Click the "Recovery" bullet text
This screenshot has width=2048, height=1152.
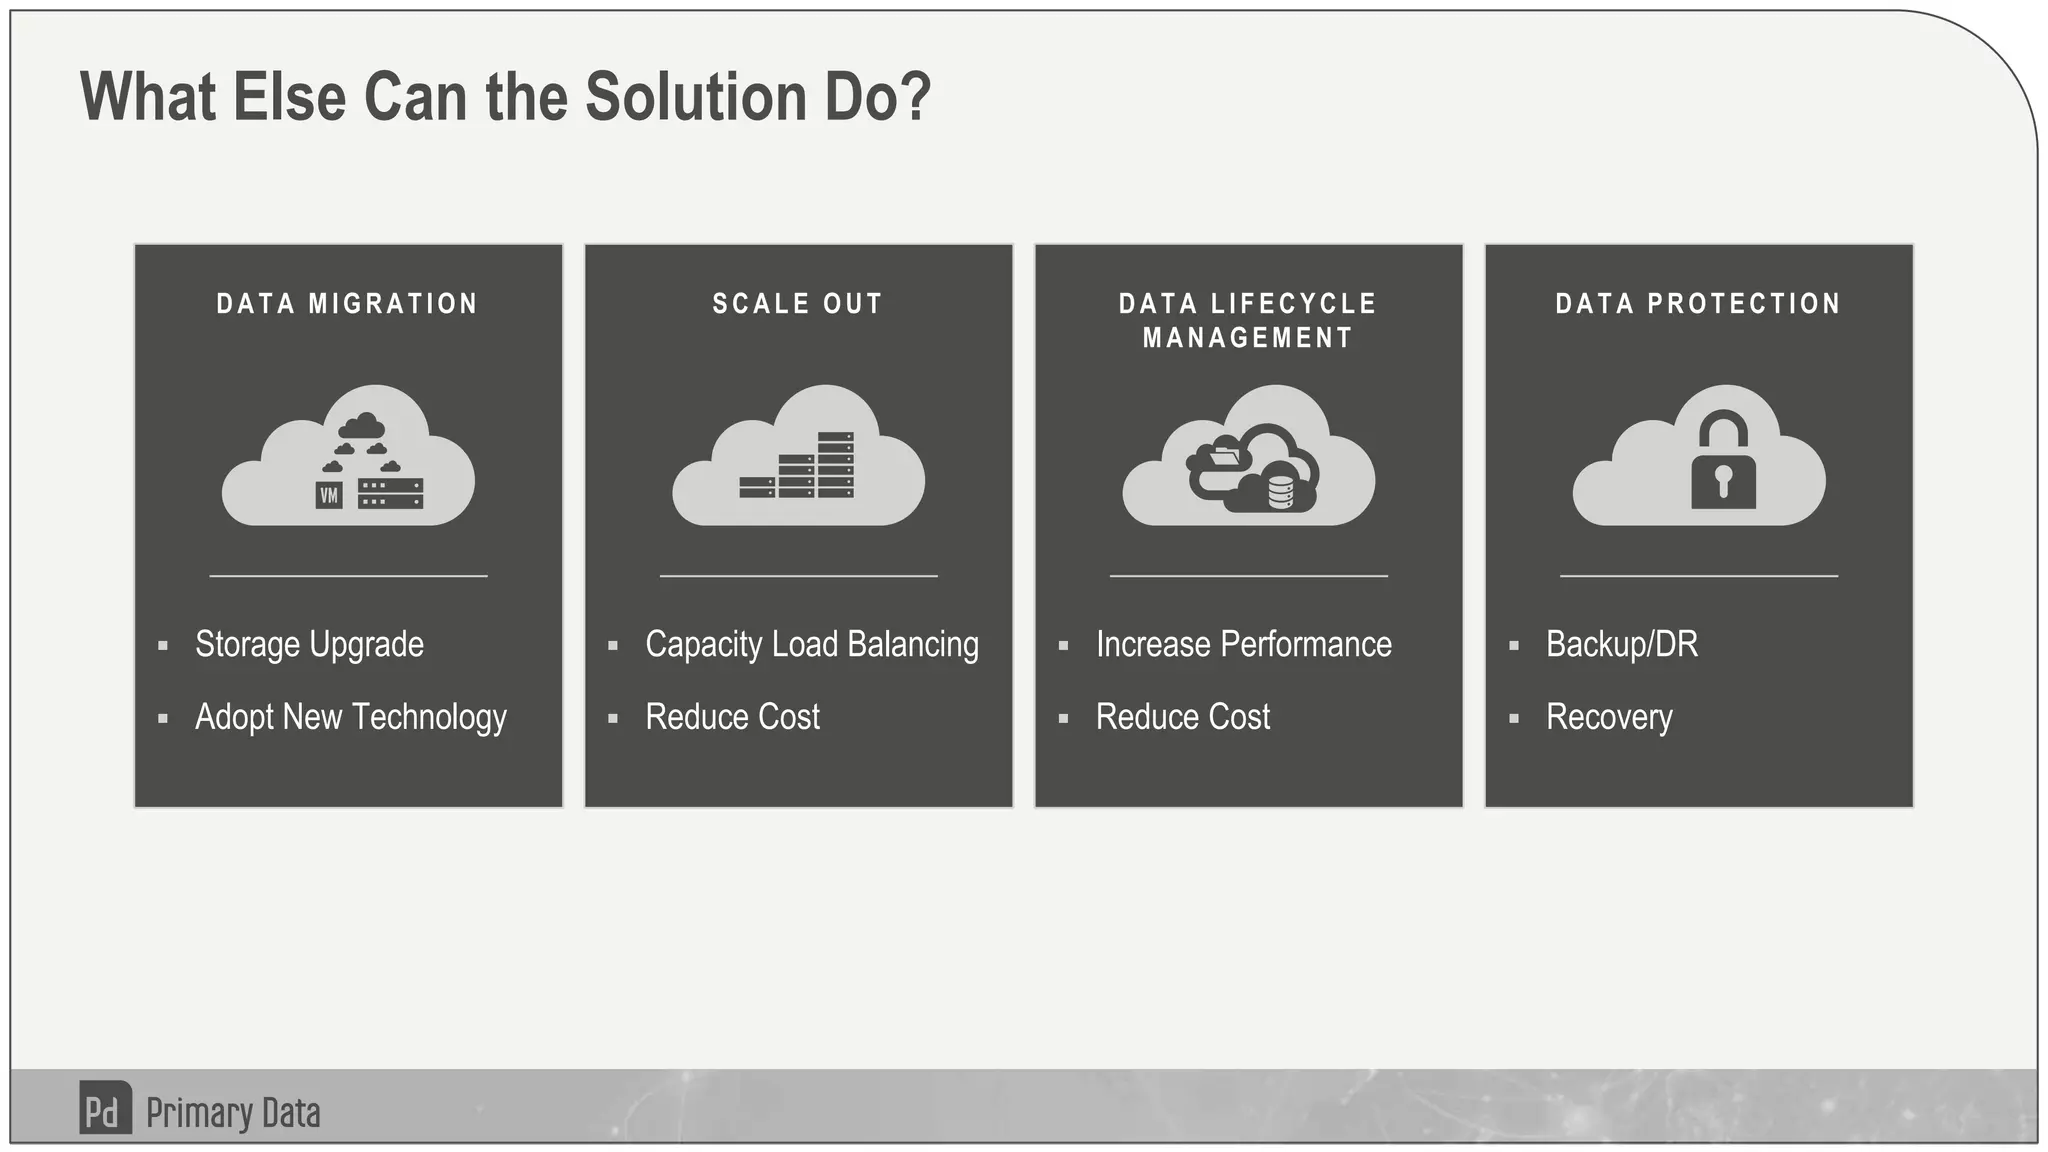pos(1609,718)
